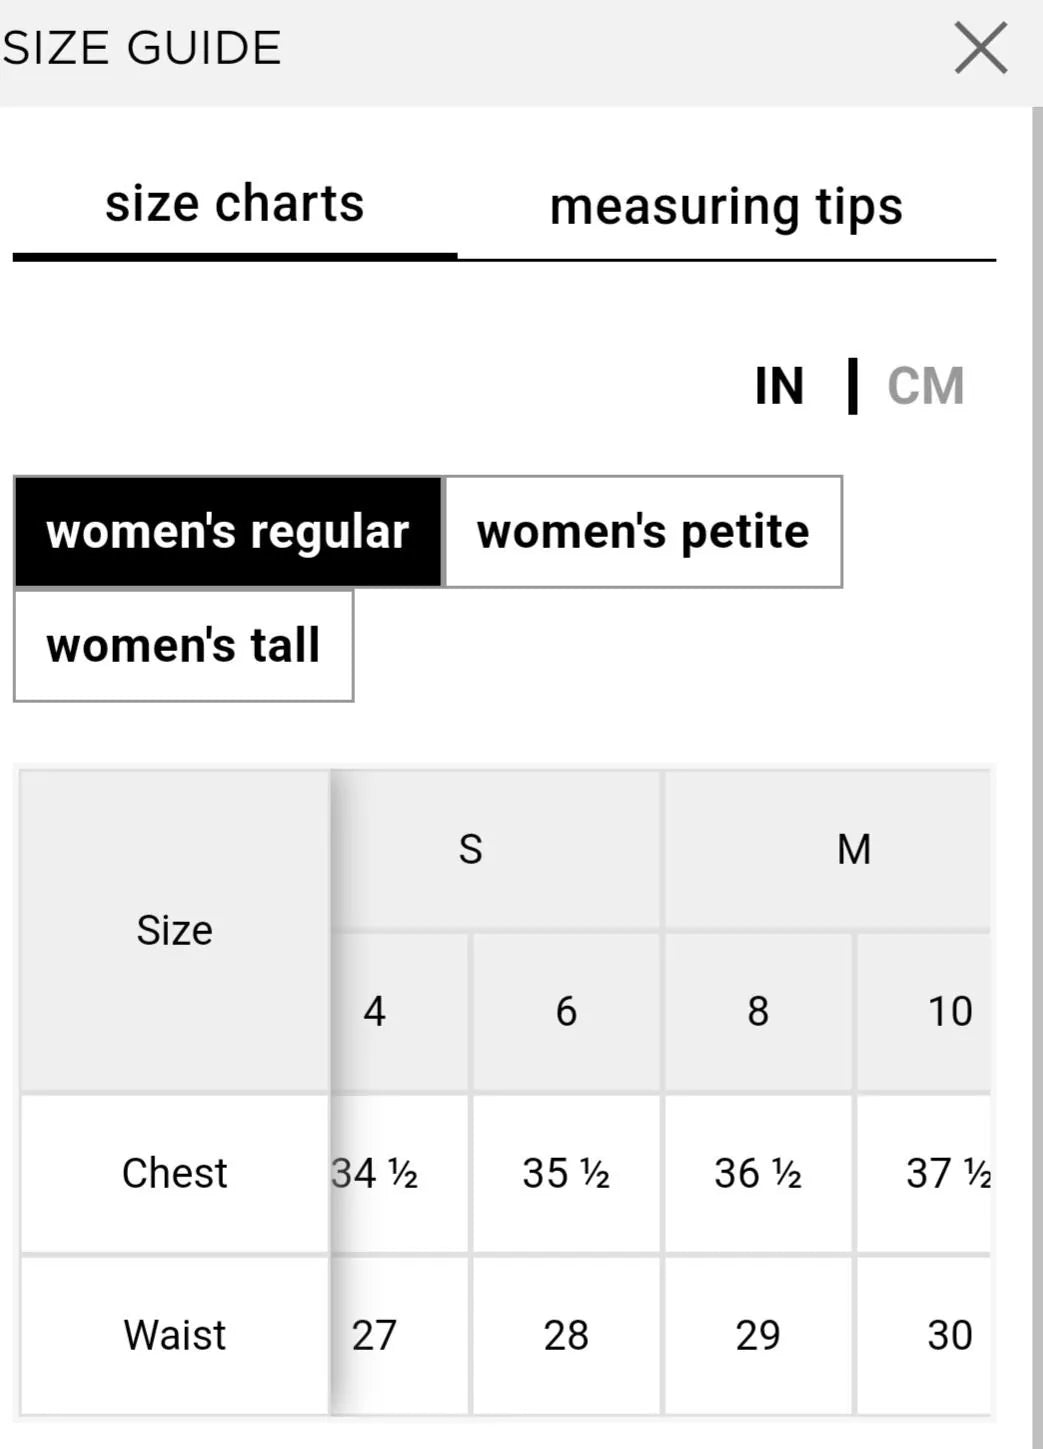Click the Waist row label
1043x1449 pixels.
pos(174,1335)
